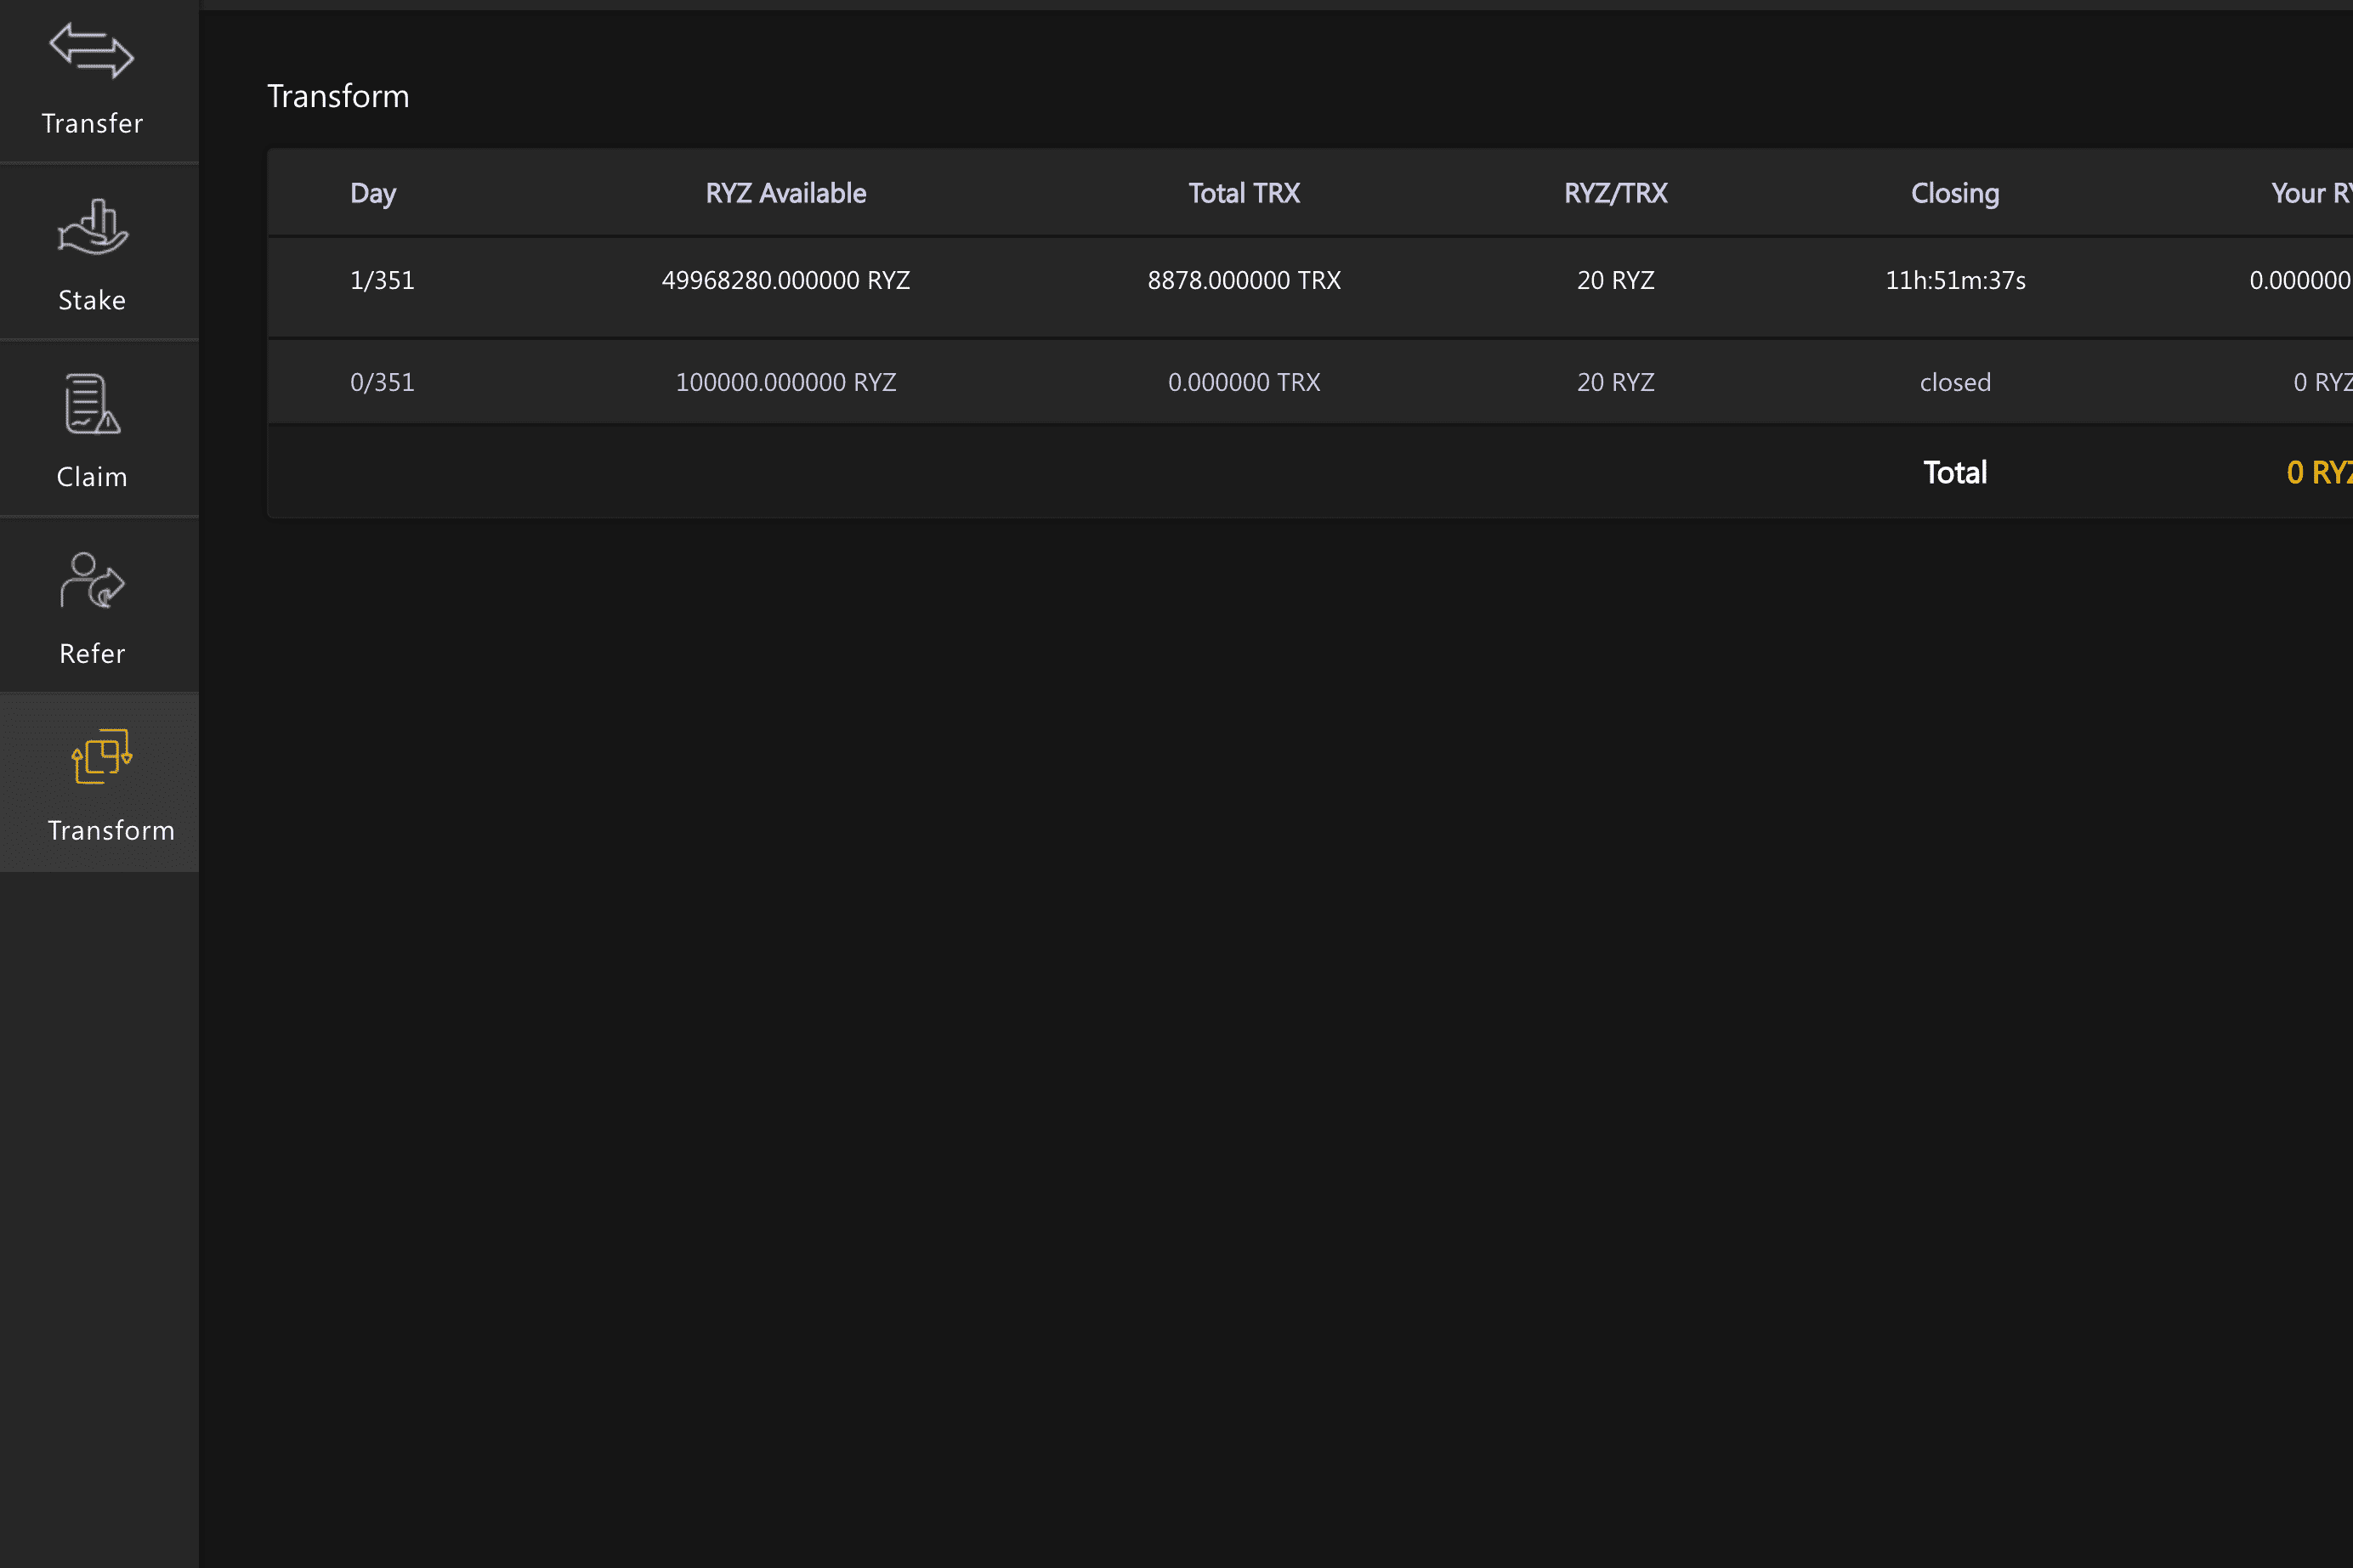Select the day 1/351 row
The height and width of the screenshot is (1568, 2353).
pyautogui.click(x=382, y=281)
